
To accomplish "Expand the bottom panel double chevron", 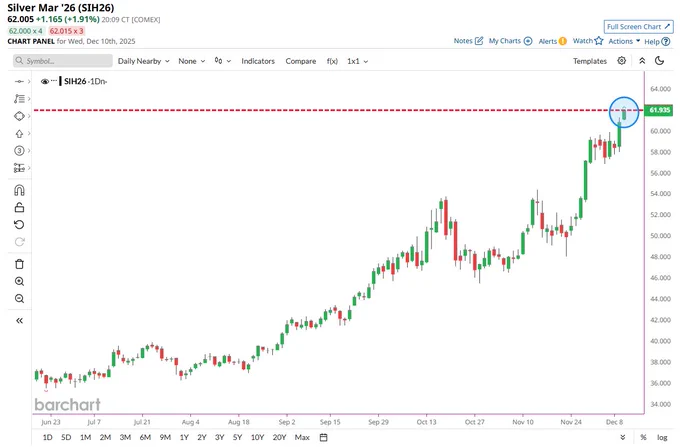I will pos(623,437).
